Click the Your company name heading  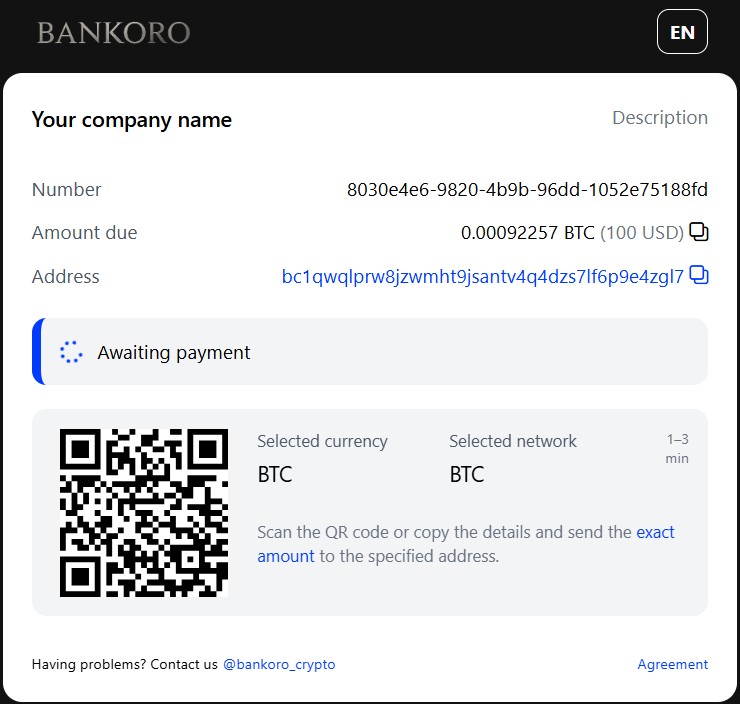132,120
